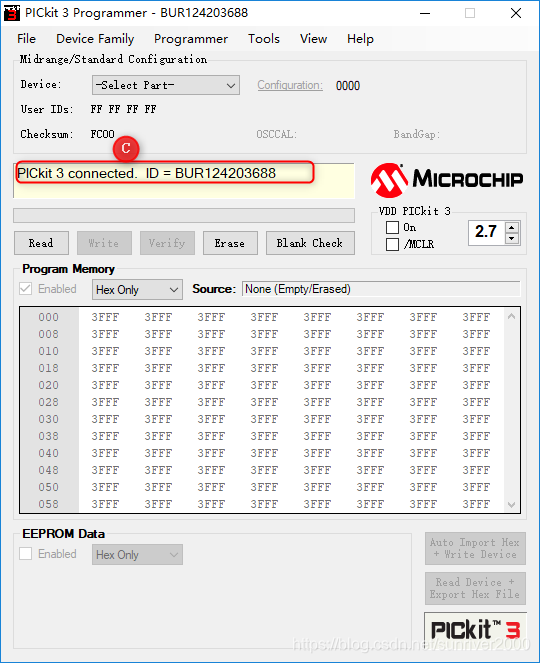Click the BandGap label
The height and width of the screenshot is (663, 540).
417,134
